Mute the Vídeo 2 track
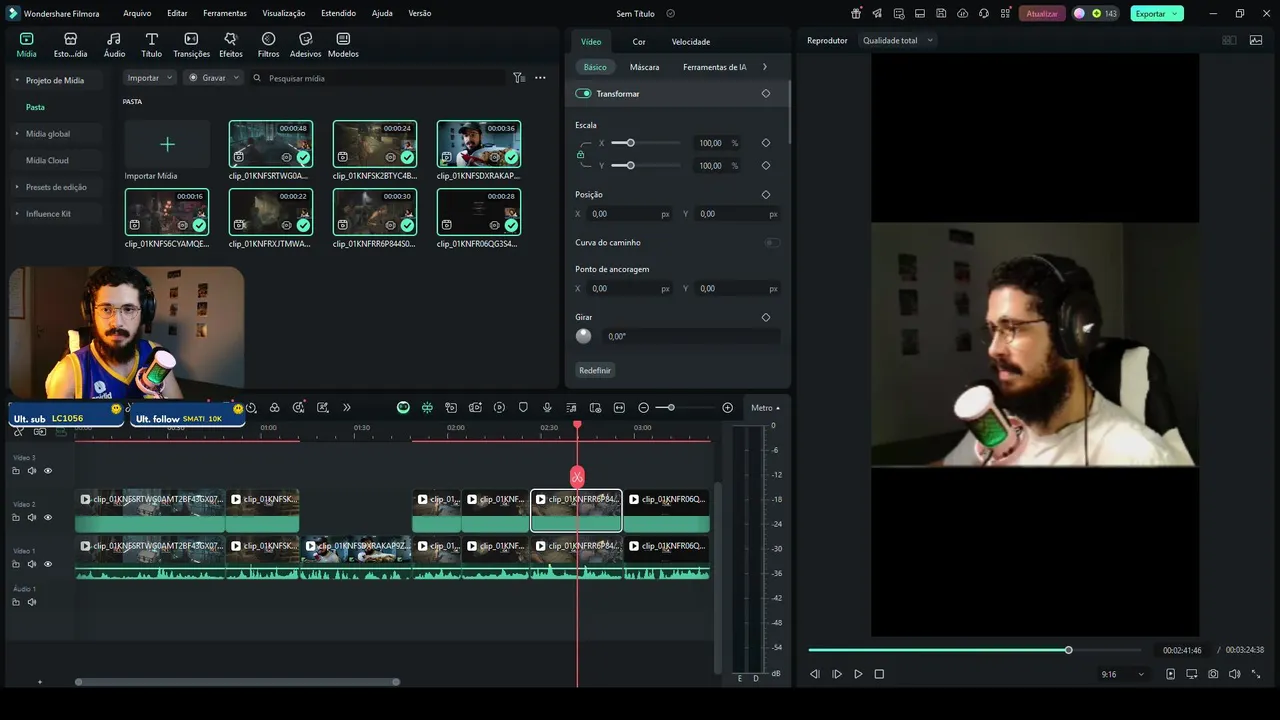The image size is (1280, 720). (x=32, y=517)
